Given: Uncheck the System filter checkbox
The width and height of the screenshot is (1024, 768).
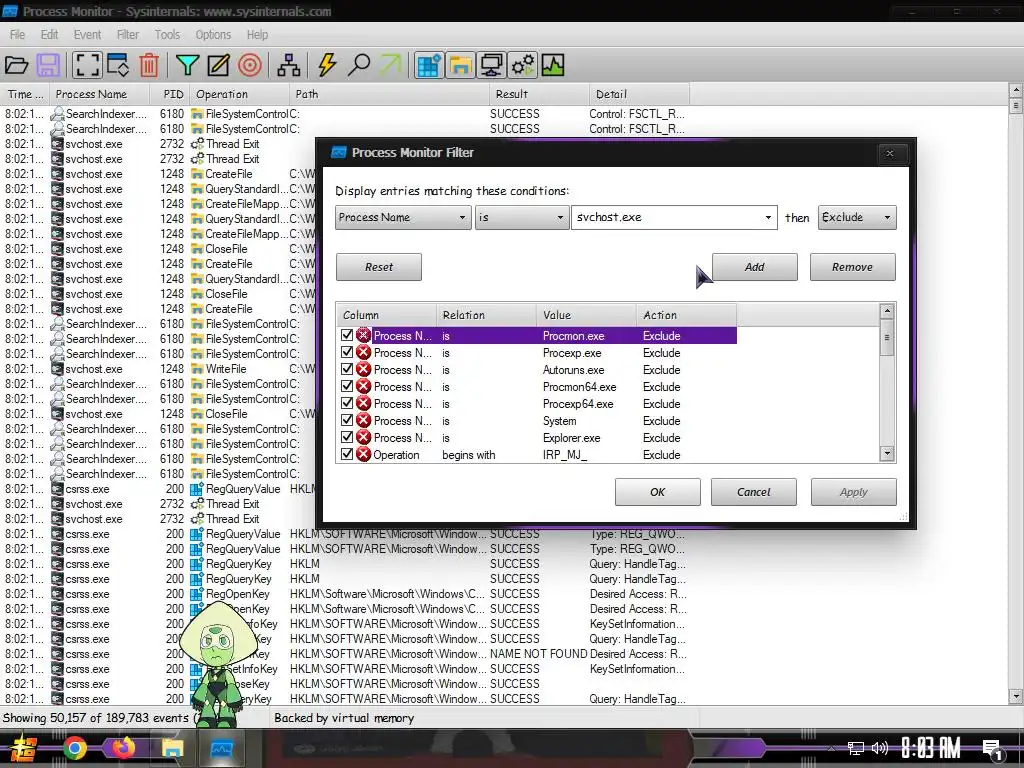Looking at the screenshot, I should point(347,420).
